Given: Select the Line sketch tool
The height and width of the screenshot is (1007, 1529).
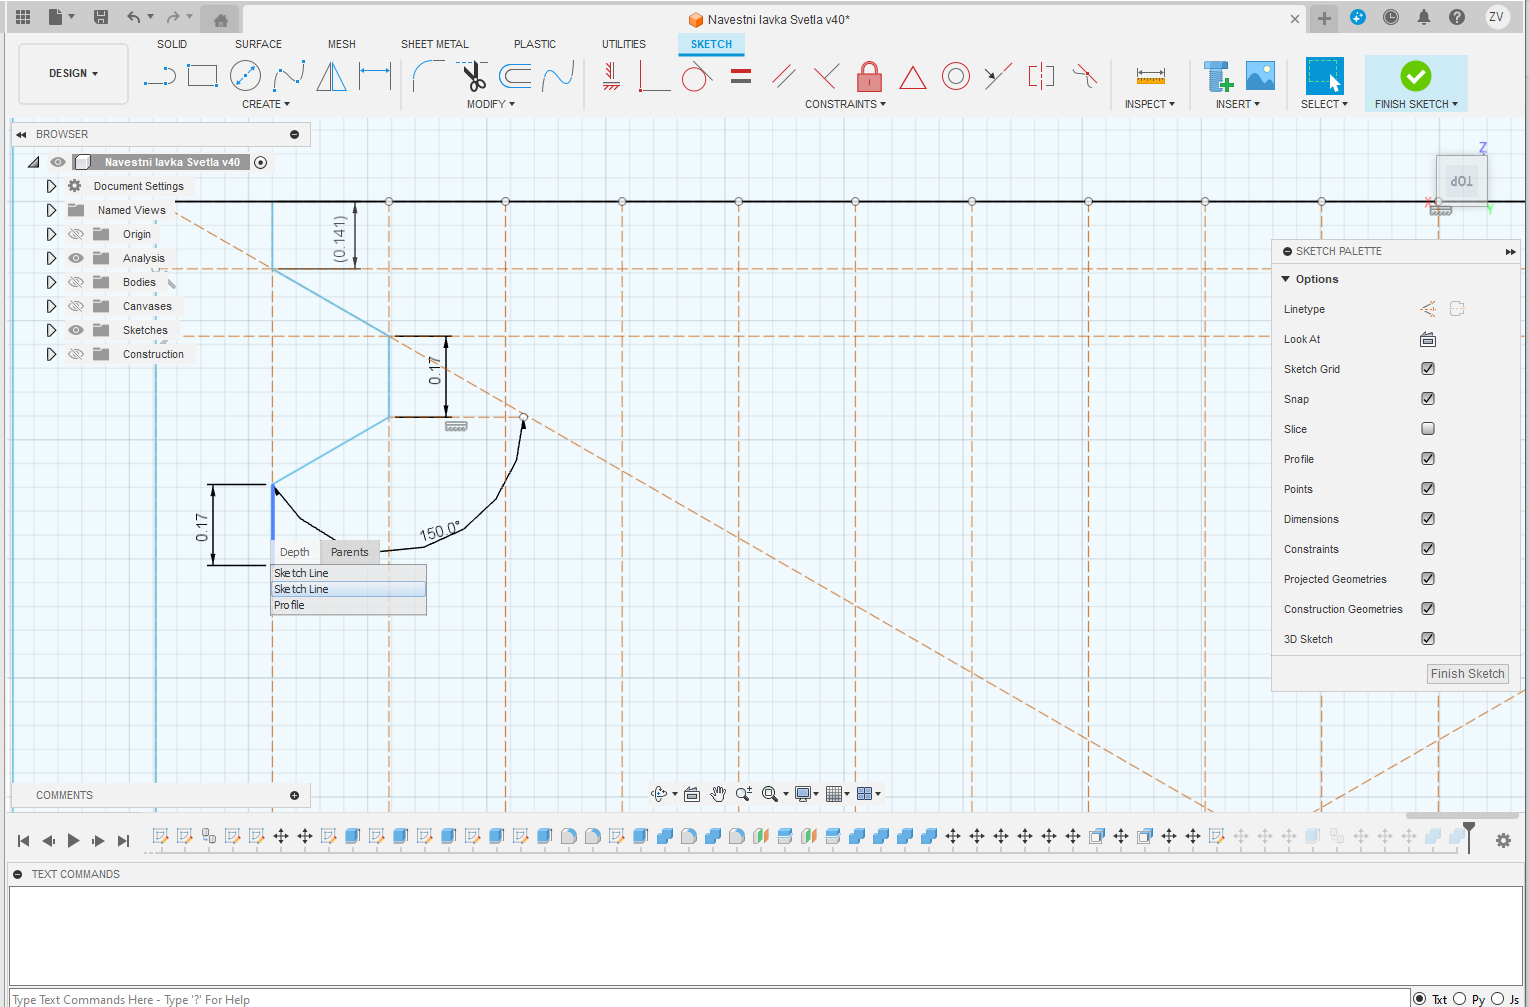Looking at the screenshot, I should [160, 77].
